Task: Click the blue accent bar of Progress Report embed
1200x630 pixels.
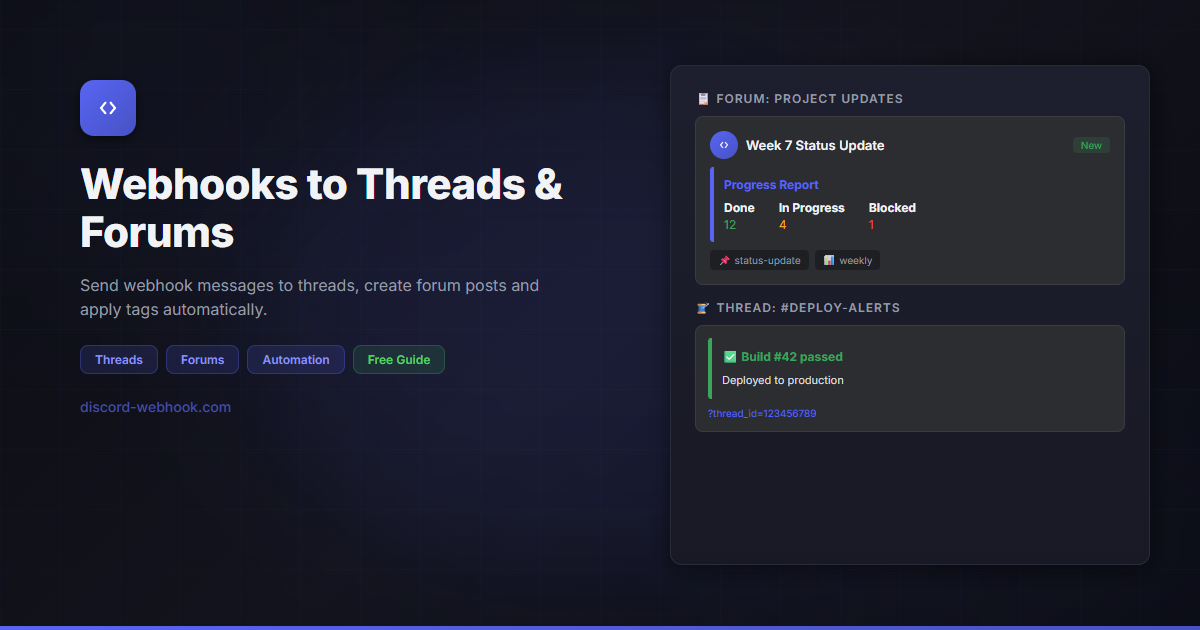Action: [x=712, y=205]
